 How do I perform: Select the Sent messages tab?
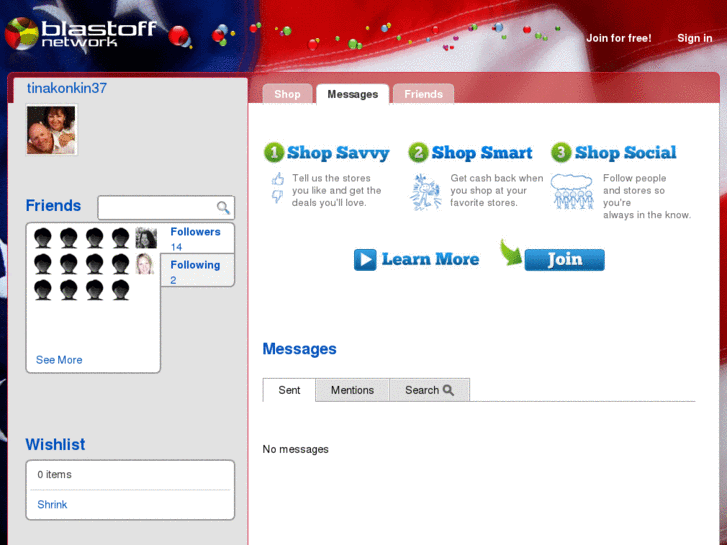(289, 390)
